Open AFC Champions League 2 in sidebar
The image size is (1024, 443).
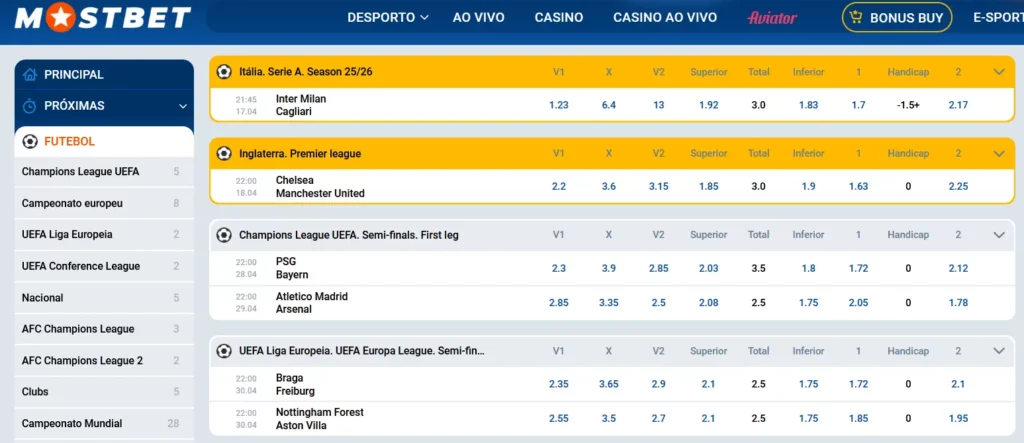pyautogui.click(x=104, y=360)
